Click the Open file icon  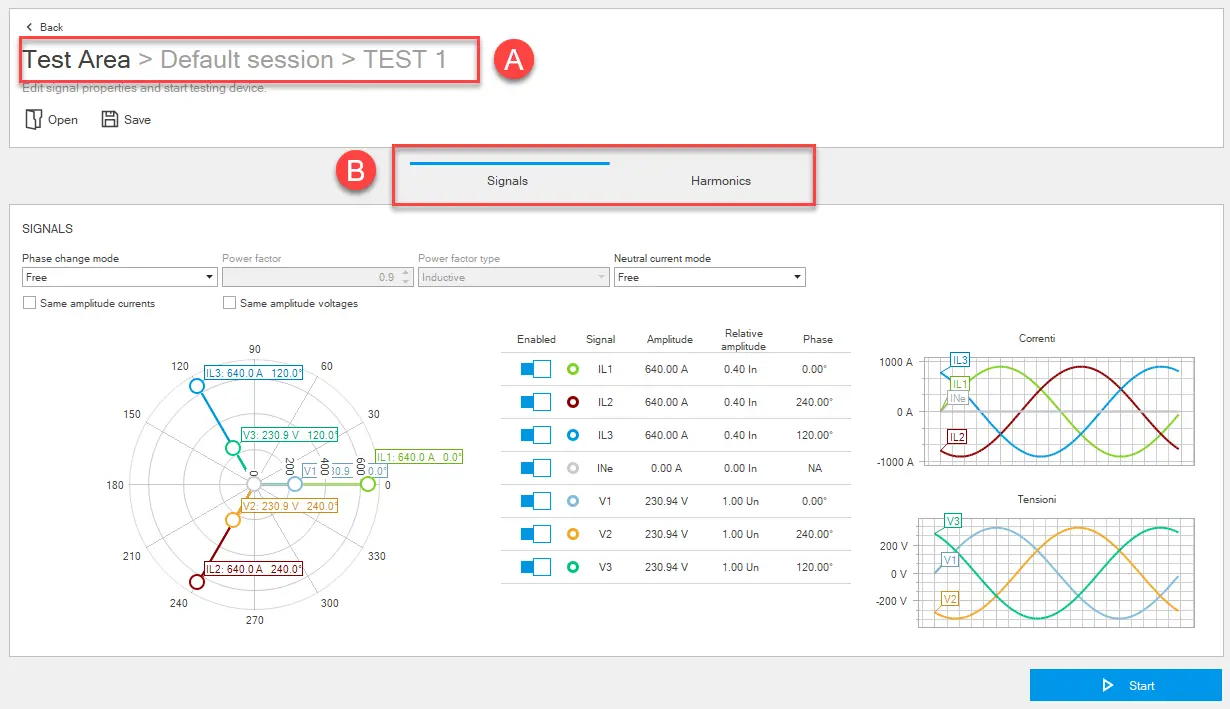tap(33, 120)
